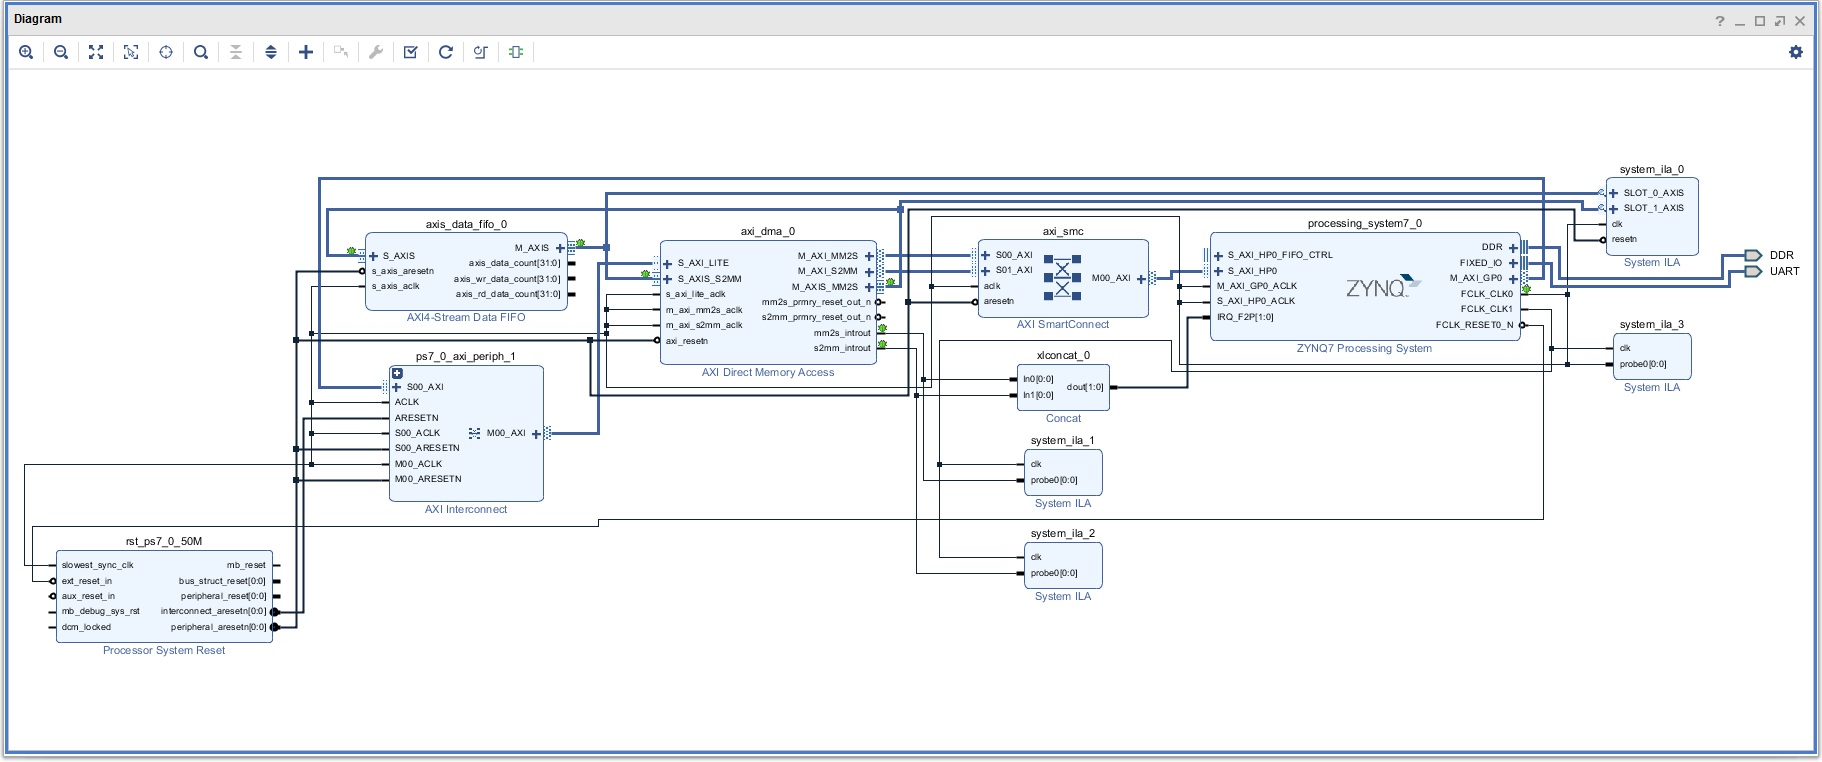Zoom out of the diagram
1822x762 pixels.
coord(61,52)
